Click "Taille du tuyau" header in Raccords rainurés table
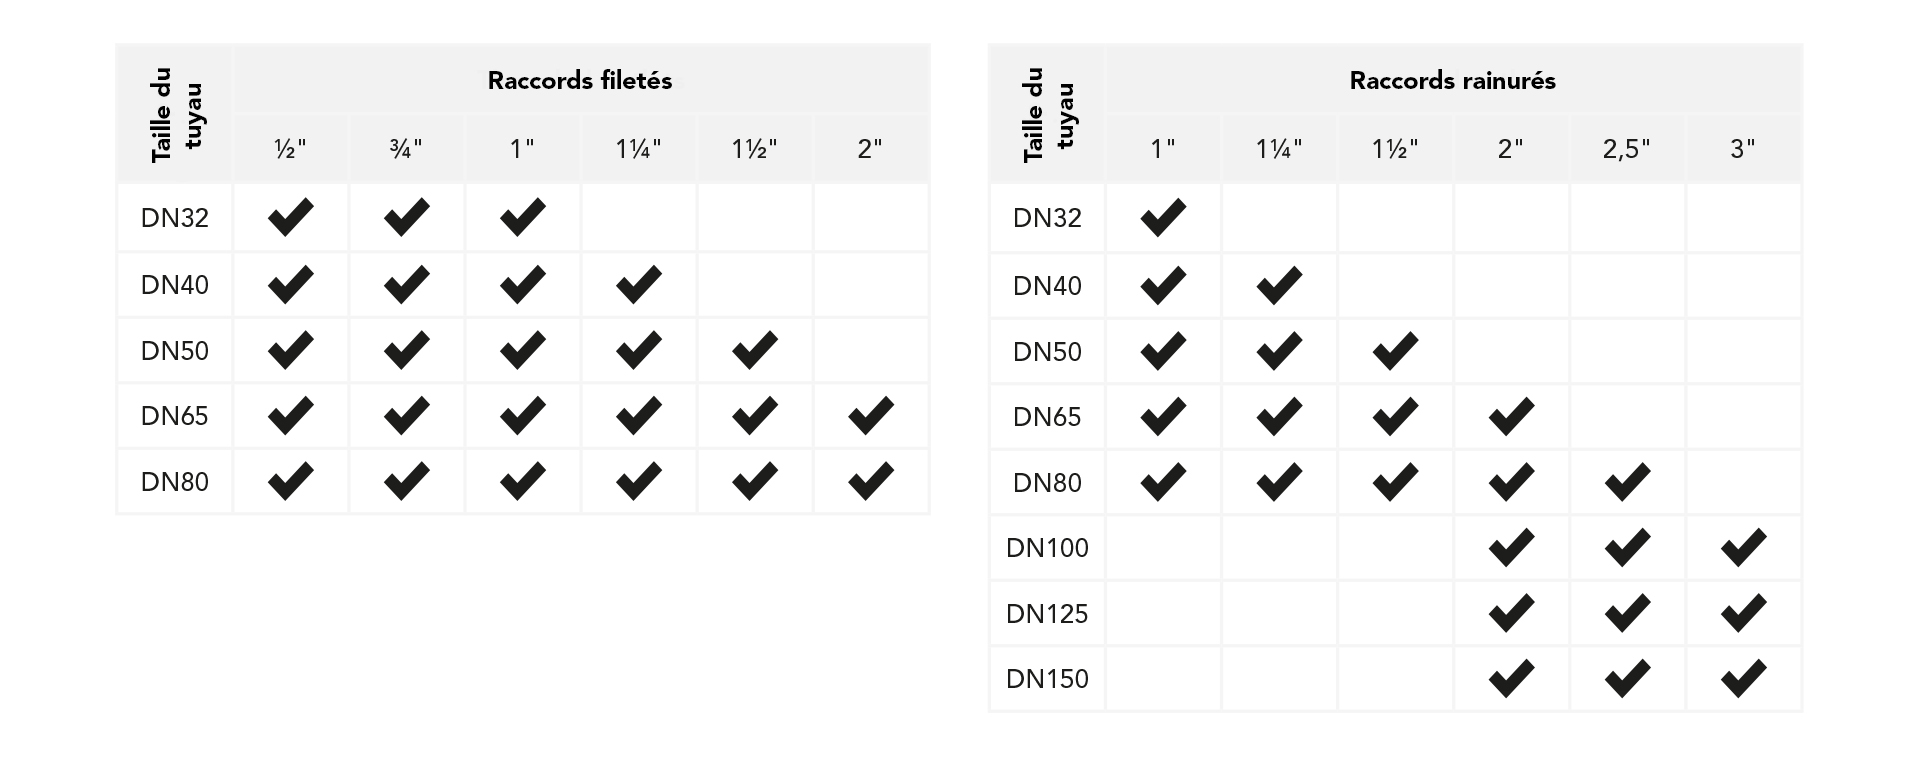The height and width of the screenshot is (758, 1920). tap(1048, 114)
